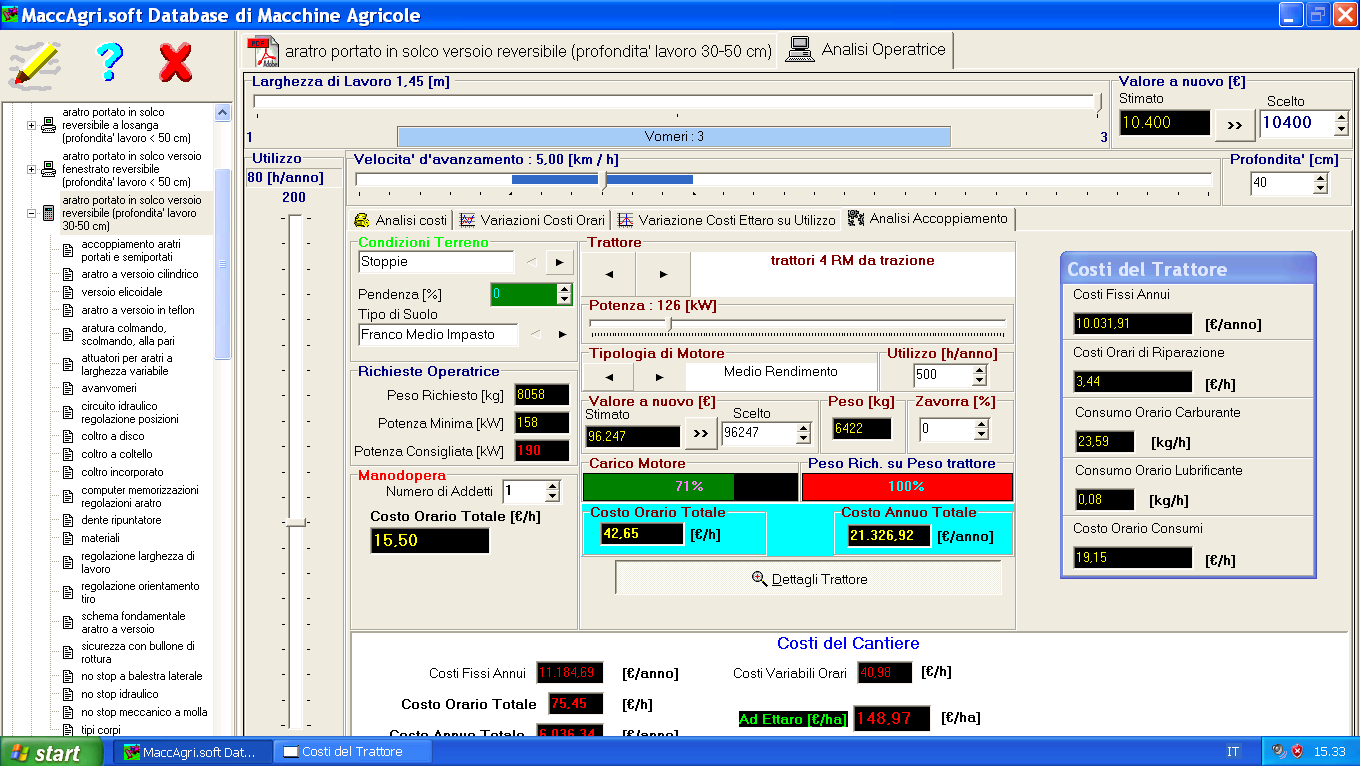Image resolution: width=1360 pixels, height=766 pixels.
Task: Transfer estimated Valore a nuovo with >> button
Action: pyautogui.click(x=1234, y=125)
